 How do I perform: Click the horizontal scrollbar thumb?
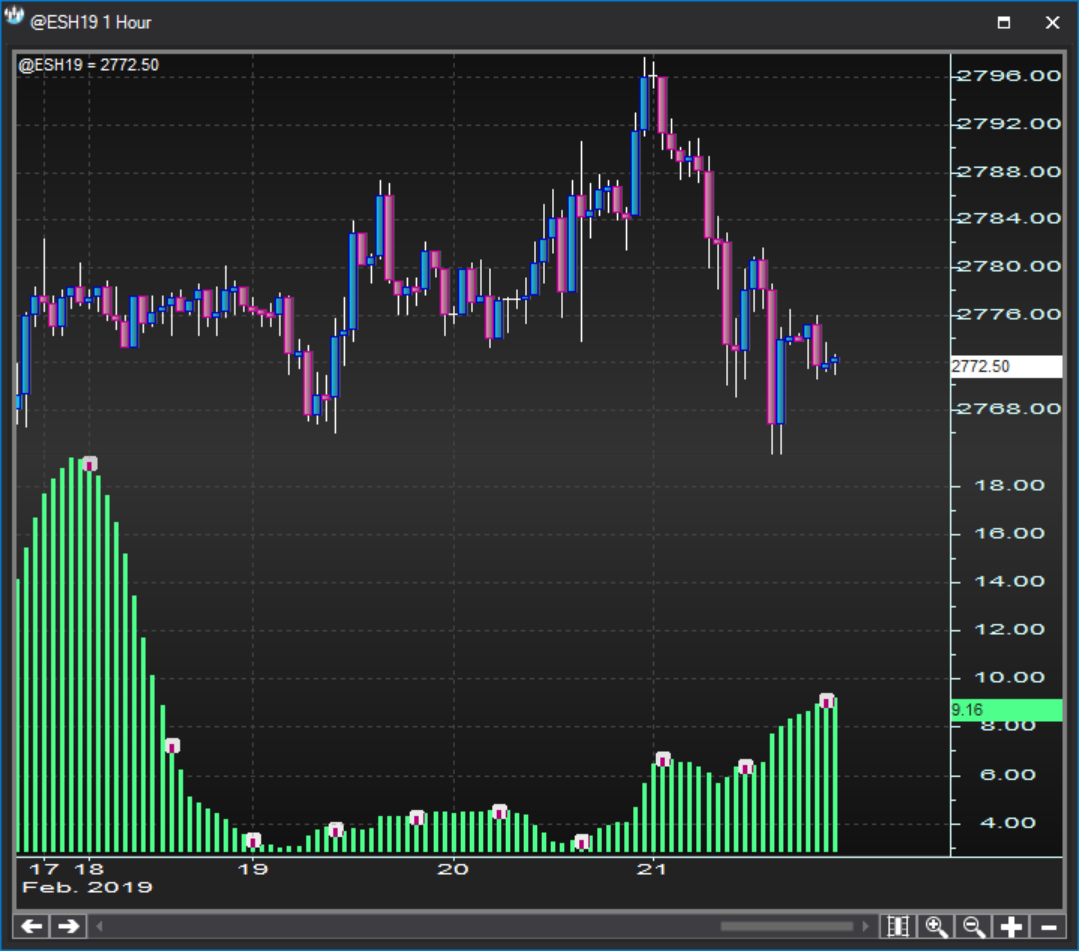coord(787,926)
